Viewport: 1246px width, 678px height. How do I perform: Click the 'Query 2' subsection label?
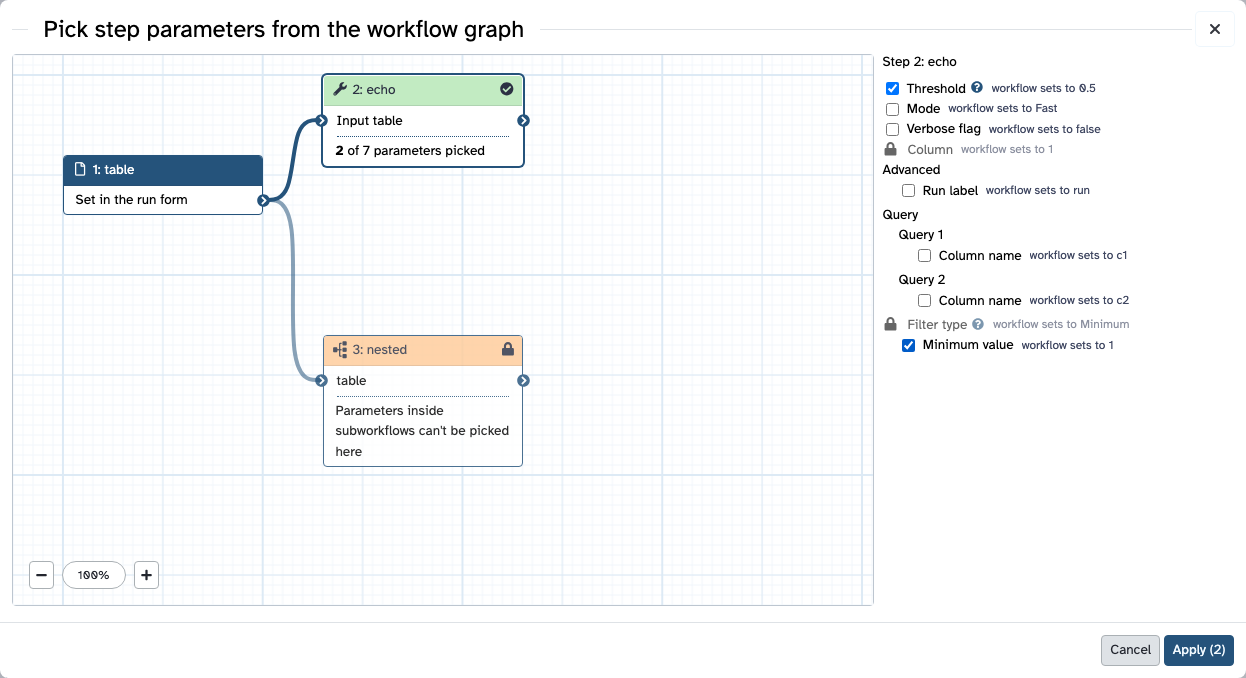(922, 280)
